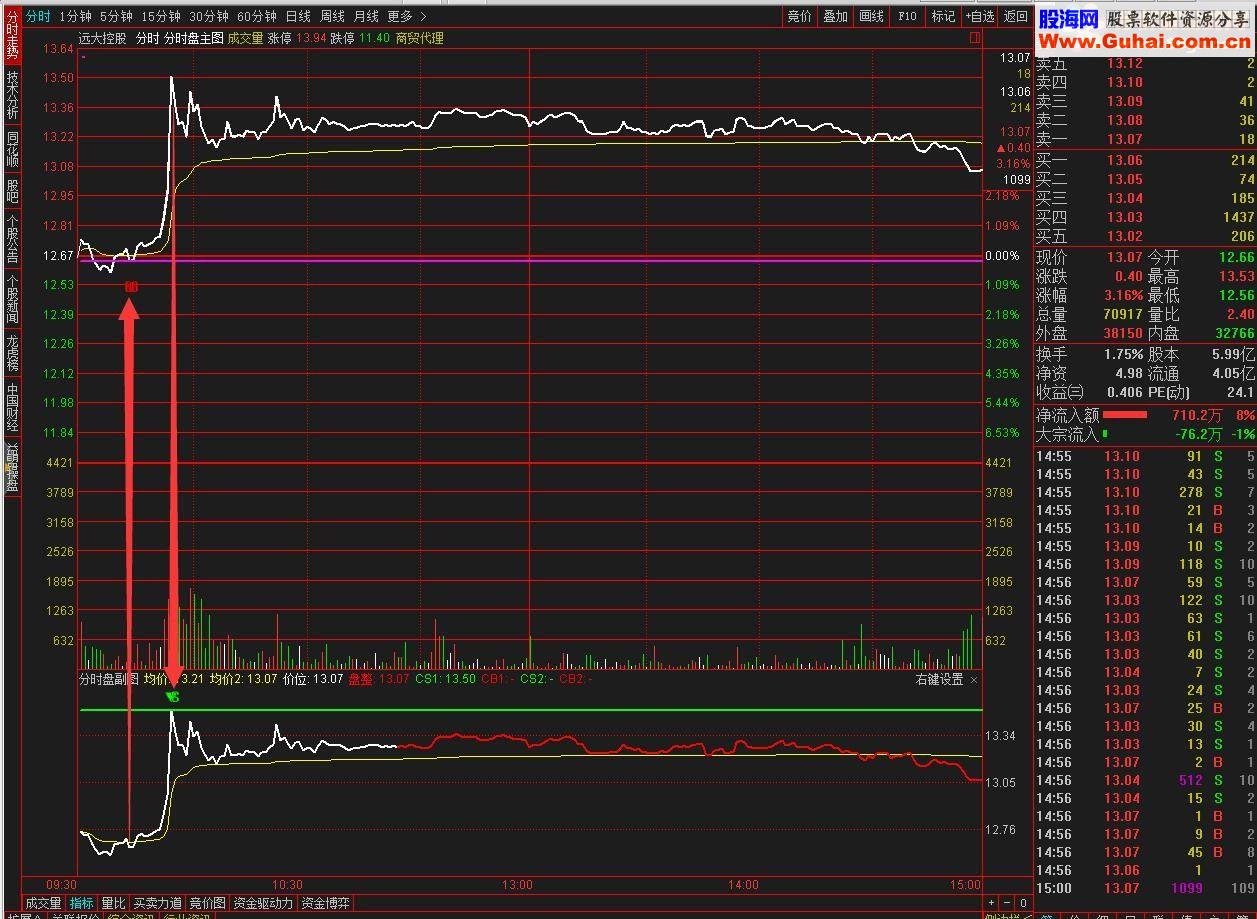
Task: Select 资金博弈 bottom tab
Action: point(326,903)
